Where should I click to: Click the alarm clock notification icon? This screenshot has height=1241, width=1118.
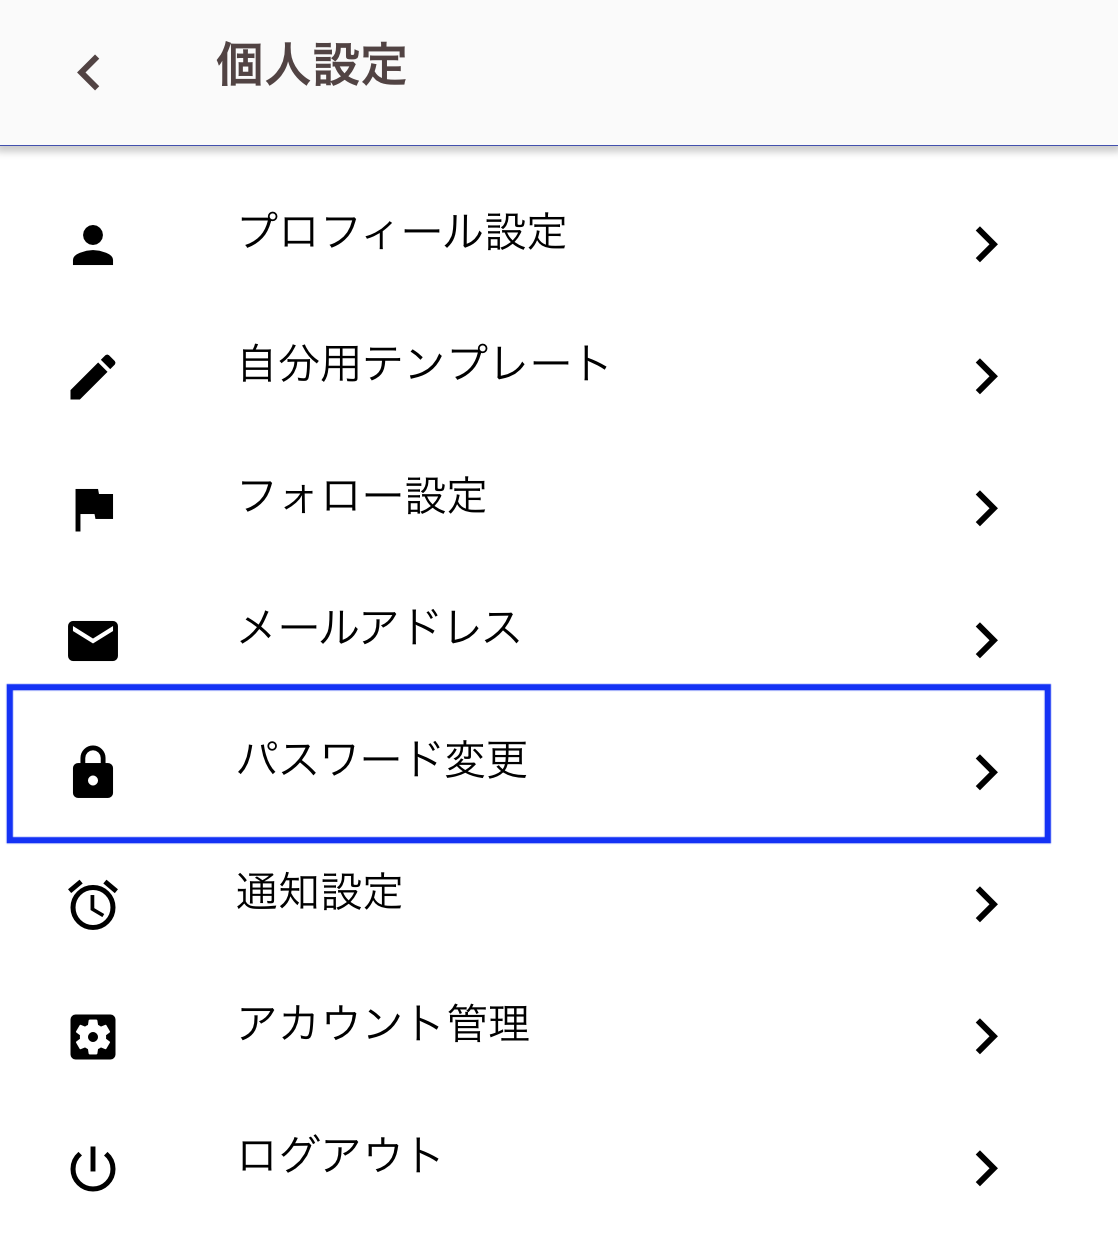click(x=93, y=905)
